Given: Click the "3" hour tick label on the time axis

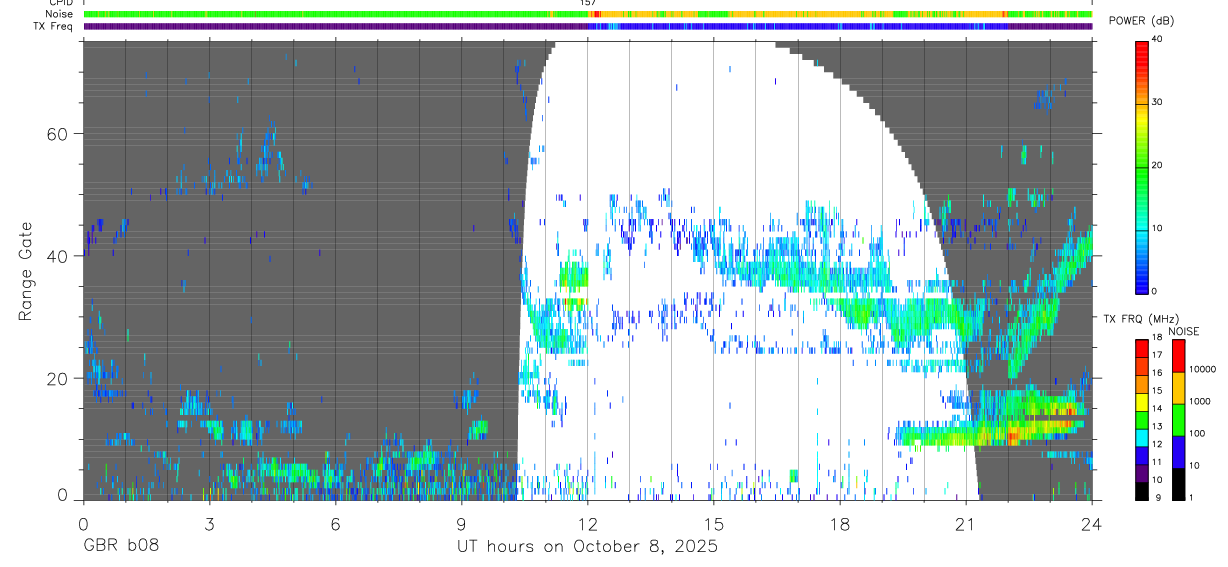Looking at the screenshot, I should [209, 523].
